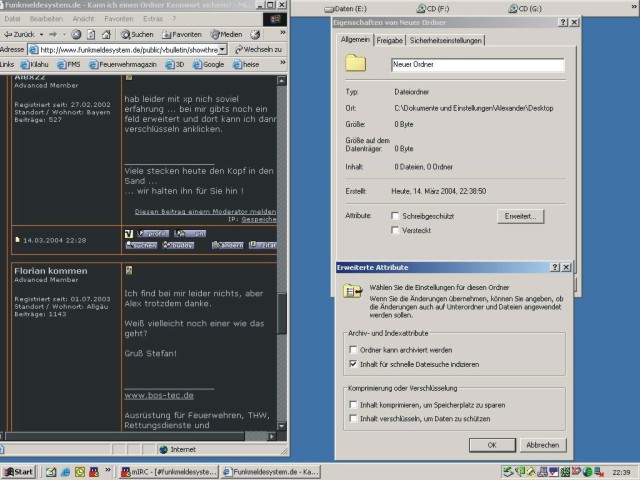Click the Erweitert... button
The height and width of the screenshot is (480, 640).
[519, 215]
